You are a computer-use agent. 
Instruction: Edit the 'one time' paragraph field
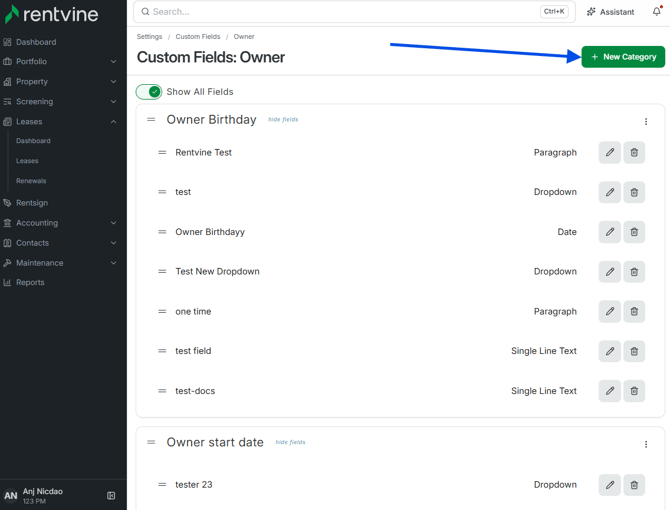609,311
